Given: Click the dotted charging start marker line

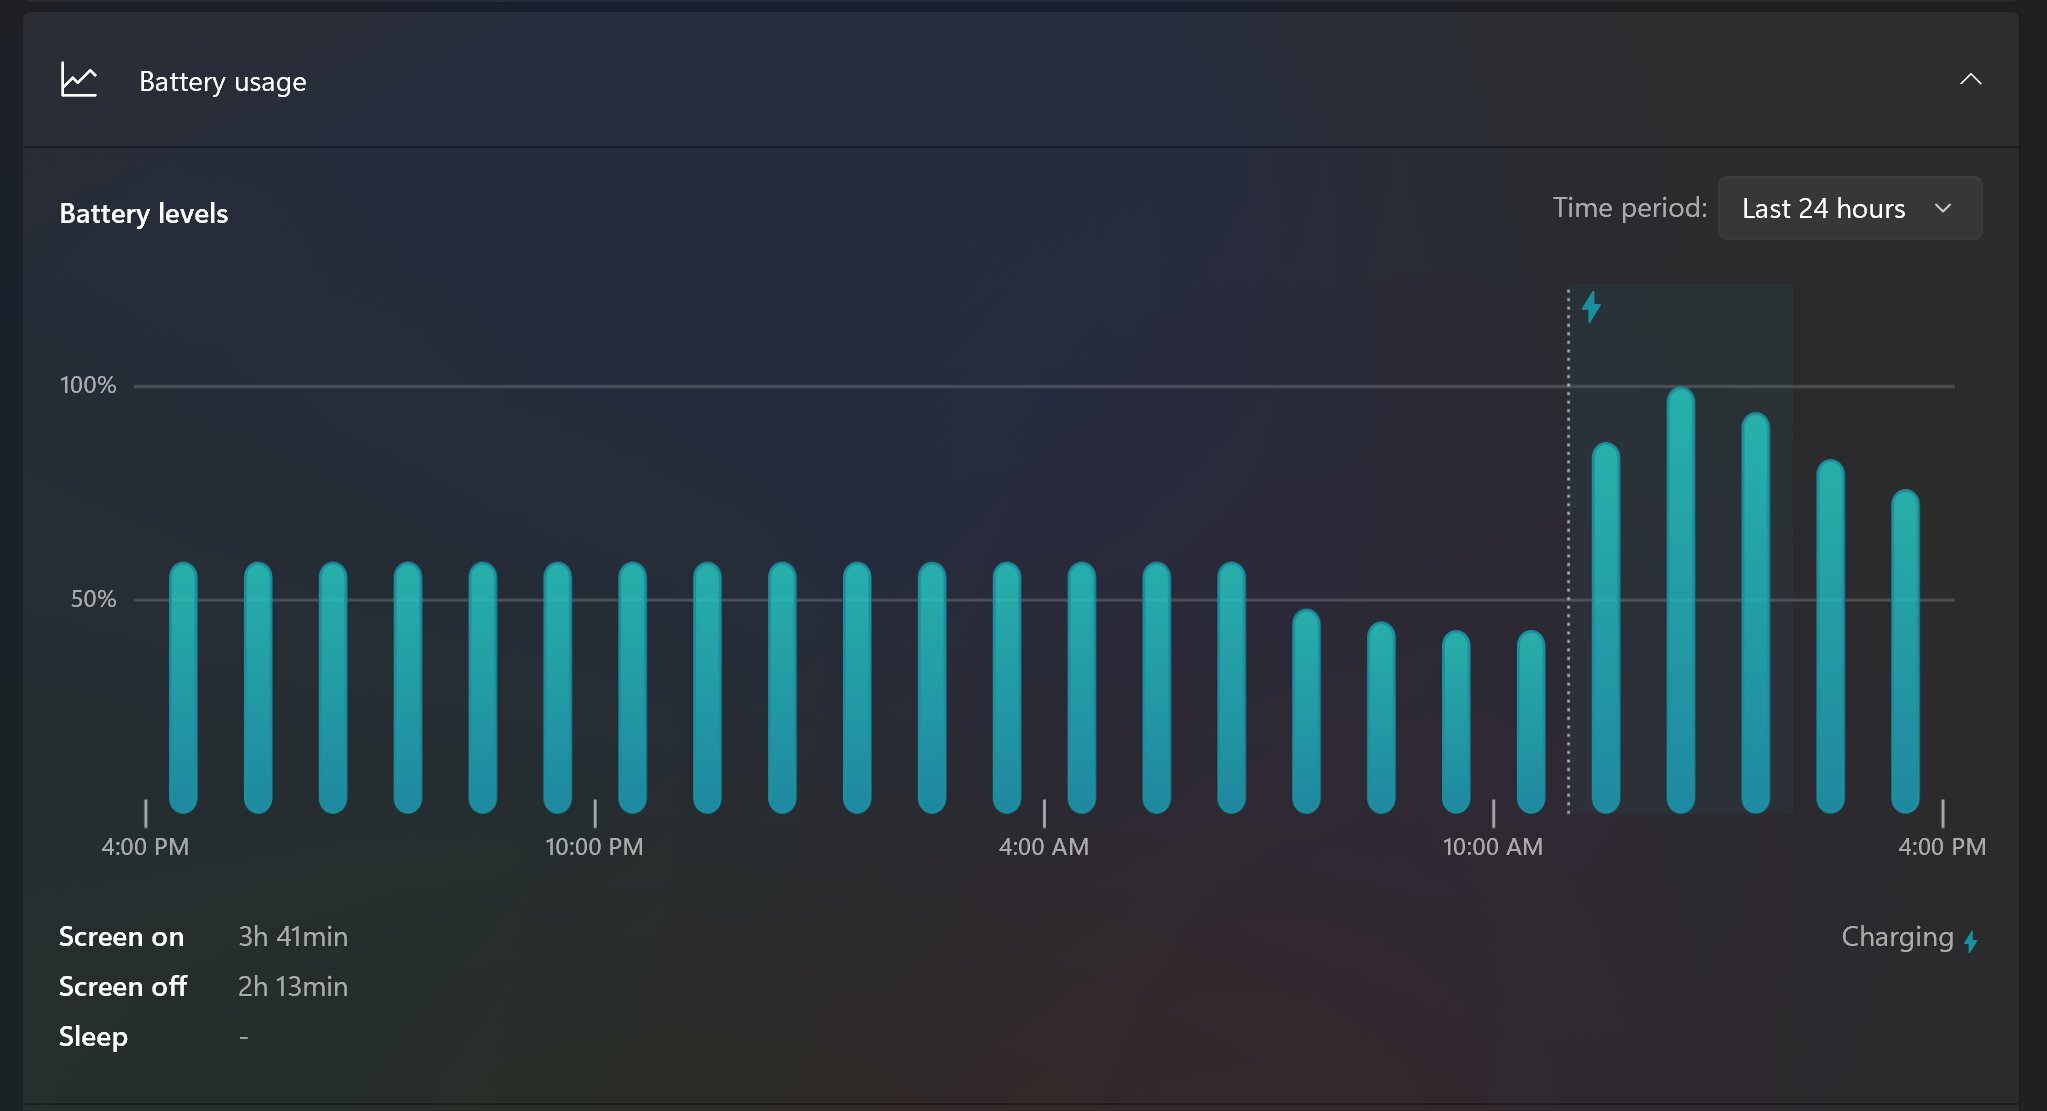Looking at the screenshot, I should 1568,550.
